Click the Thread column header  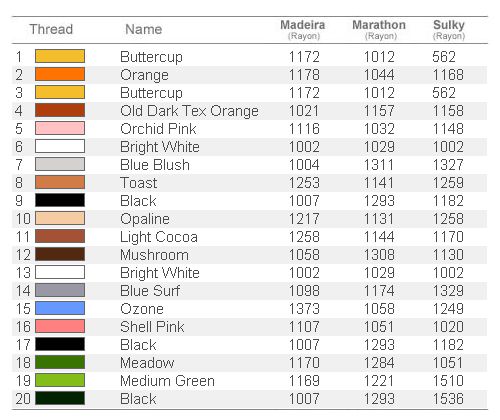(x=51, y=29)
